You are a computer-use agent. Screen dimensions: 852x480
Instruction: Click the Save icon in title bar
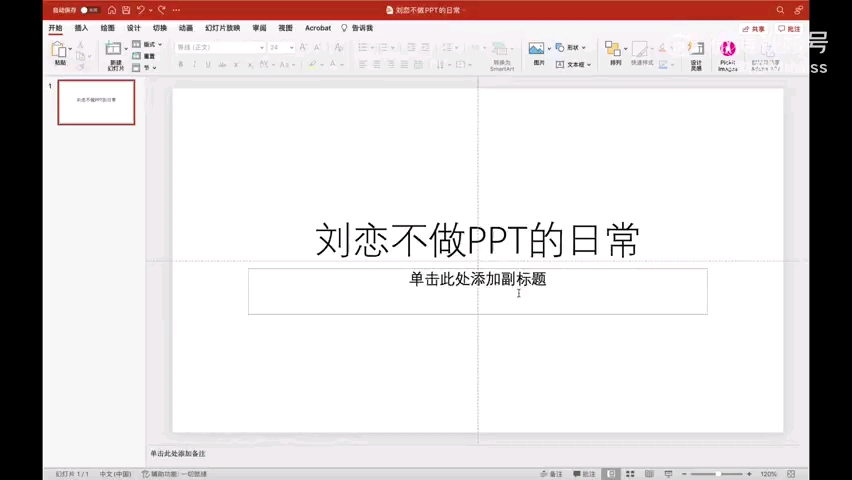126,10
